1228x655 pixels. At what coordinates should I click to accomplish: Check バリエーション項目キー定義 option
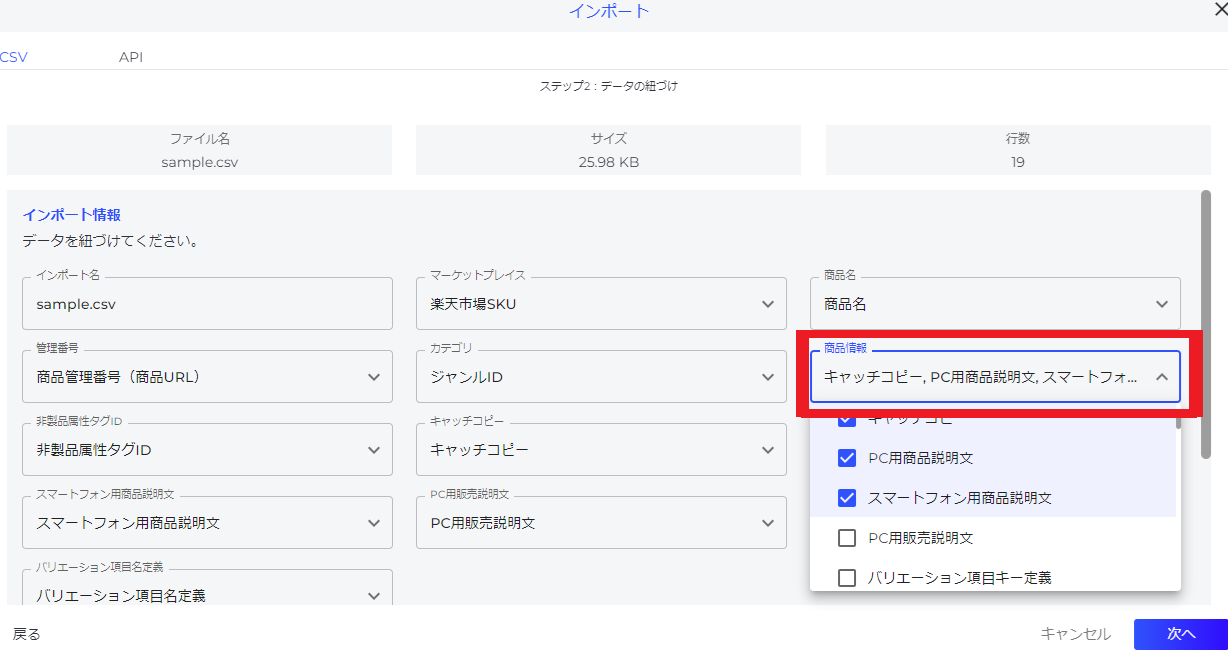tap(847, 578)
